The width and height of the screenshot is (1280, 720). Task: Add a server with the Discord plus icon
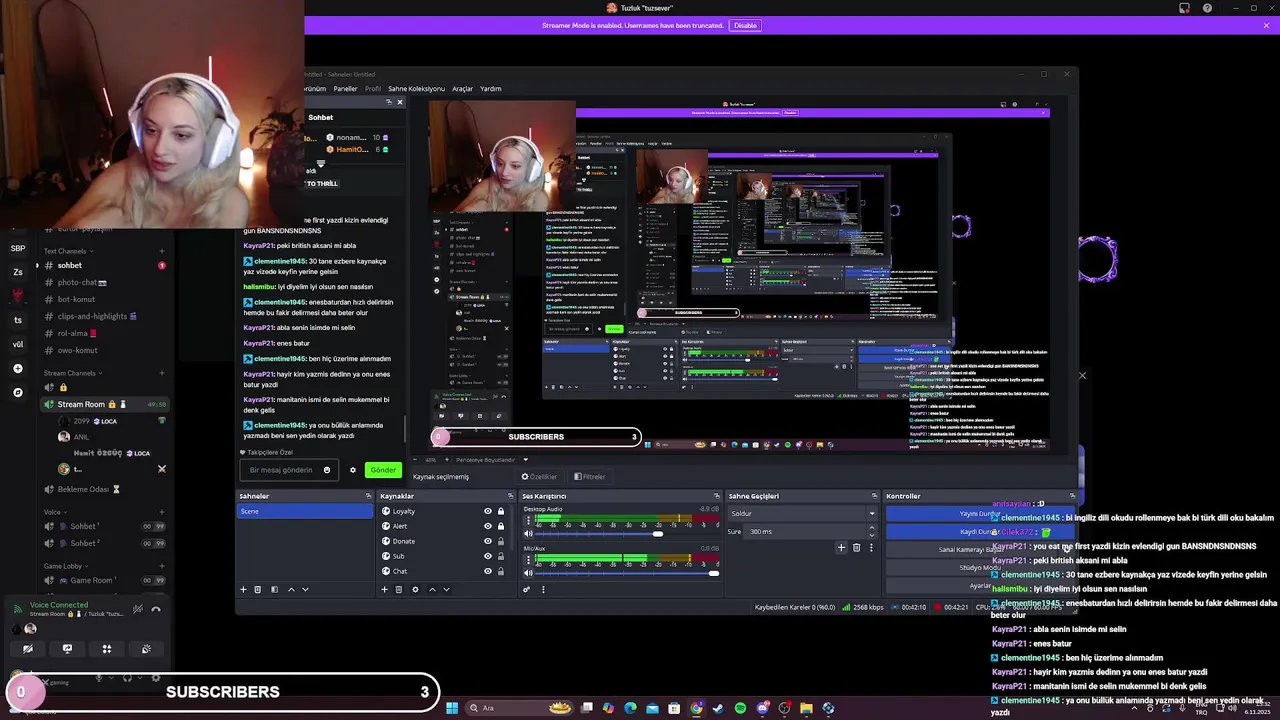[x=18, y=369]
